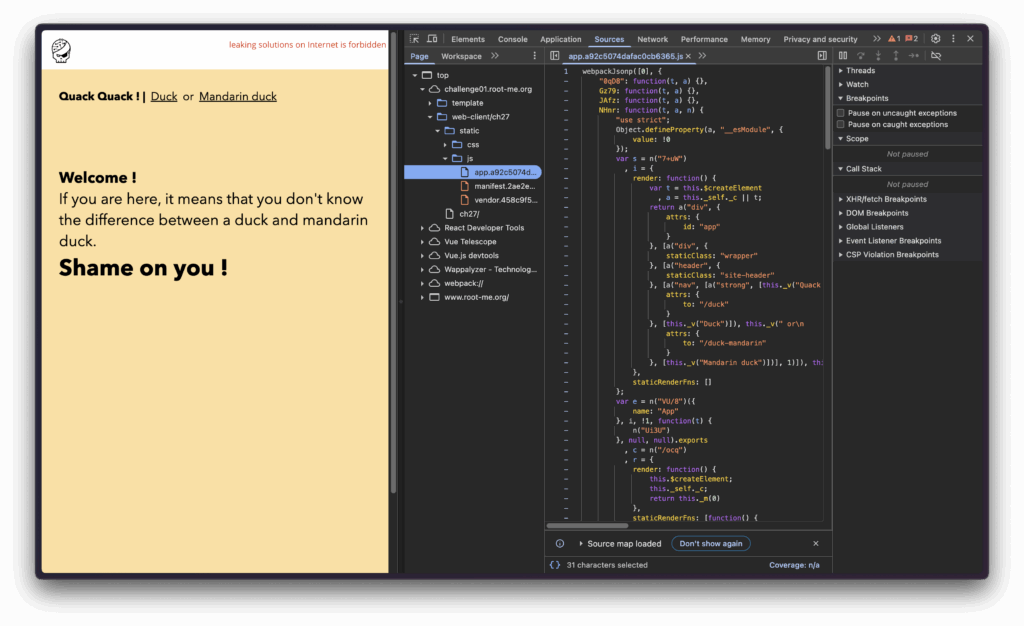The height and width of the screenshot is (626, 1024).
Task: Open DevTools settings gear
Action: coord(936,39)
